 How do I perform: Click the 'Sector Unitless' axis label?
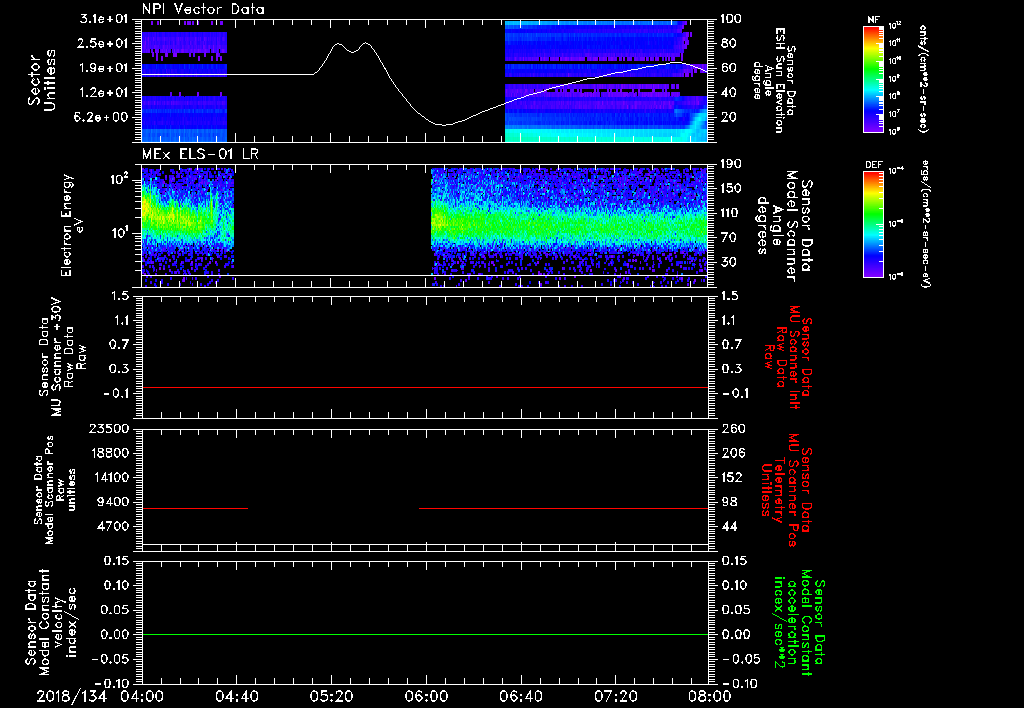(42, 80)
